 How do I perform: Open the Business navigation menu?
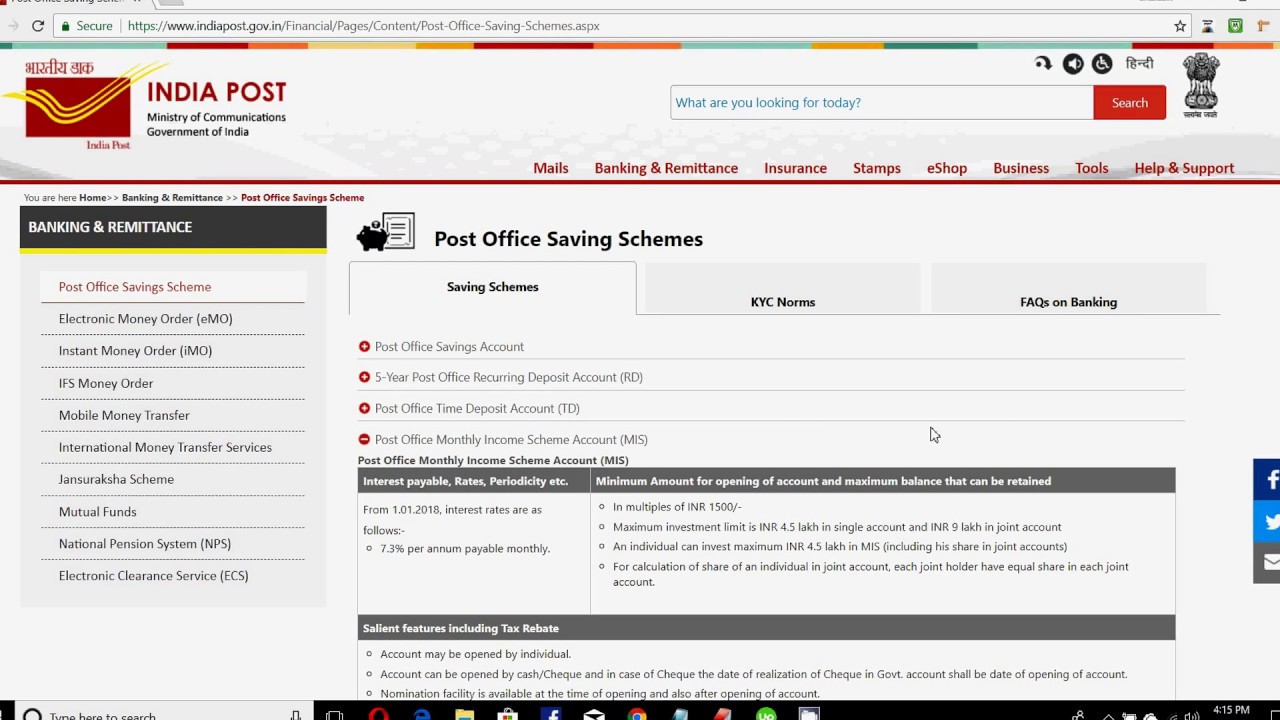point(1021,168)
